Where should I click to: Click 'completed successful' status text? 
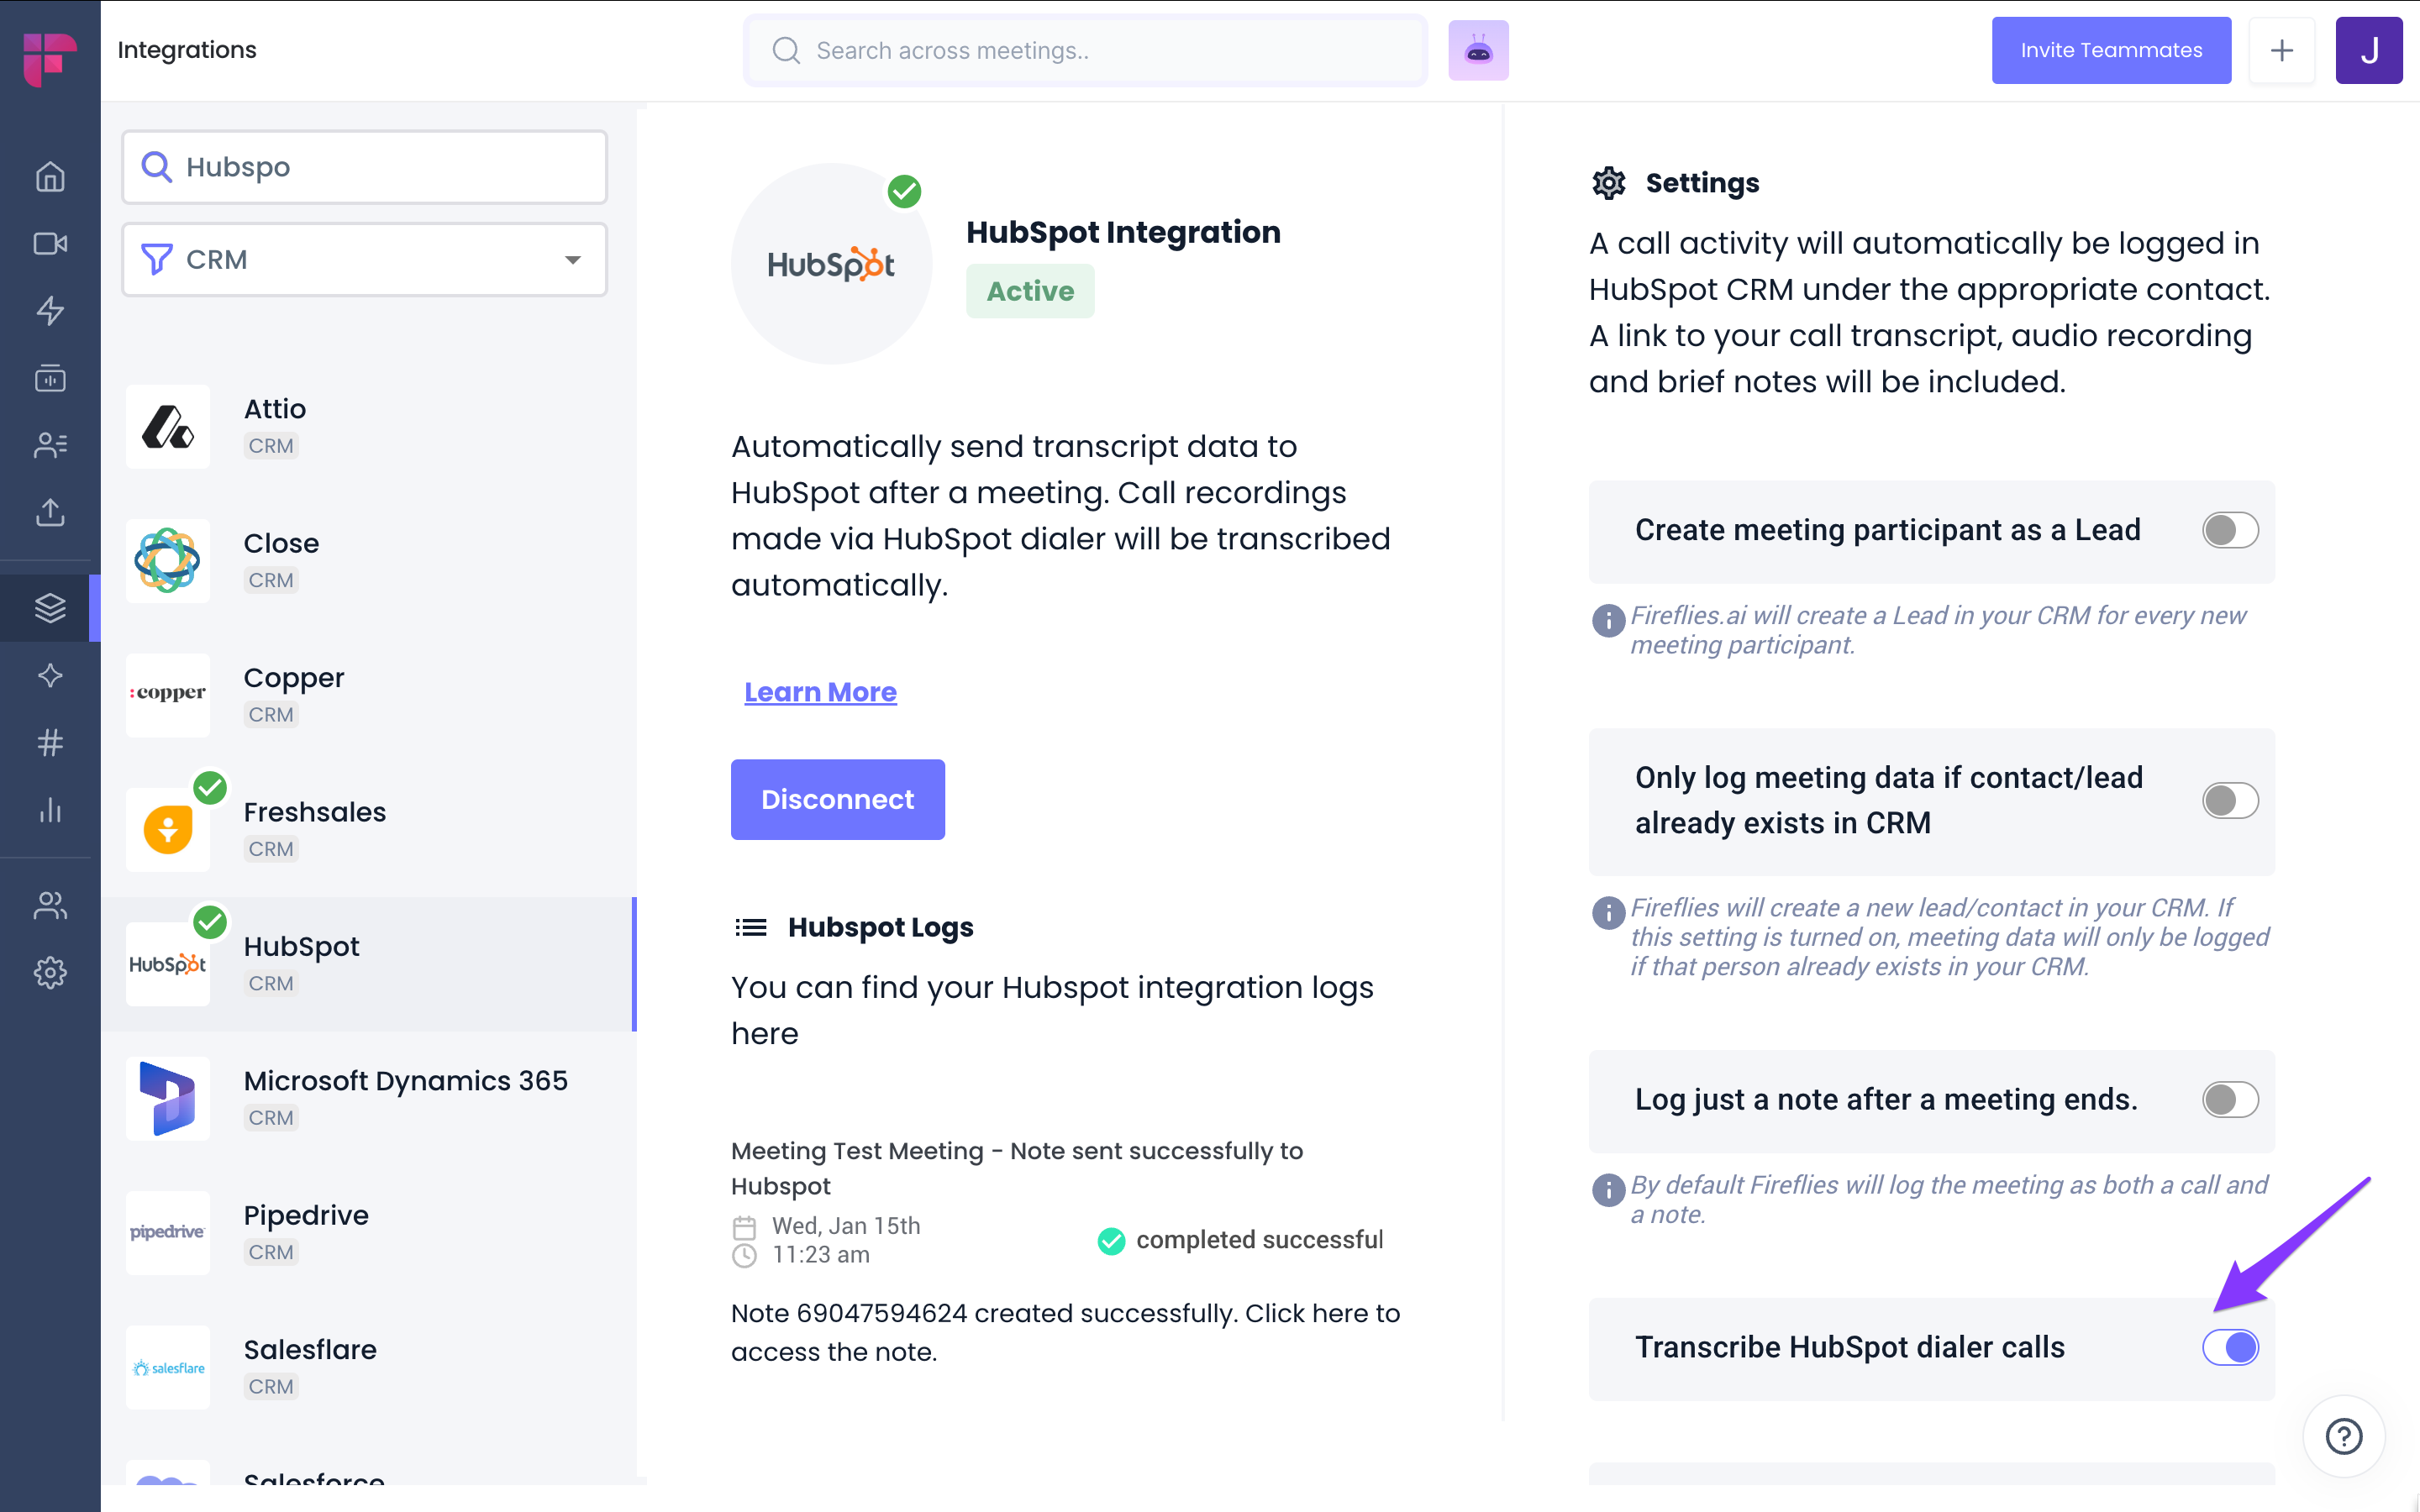[1259, 1240]
